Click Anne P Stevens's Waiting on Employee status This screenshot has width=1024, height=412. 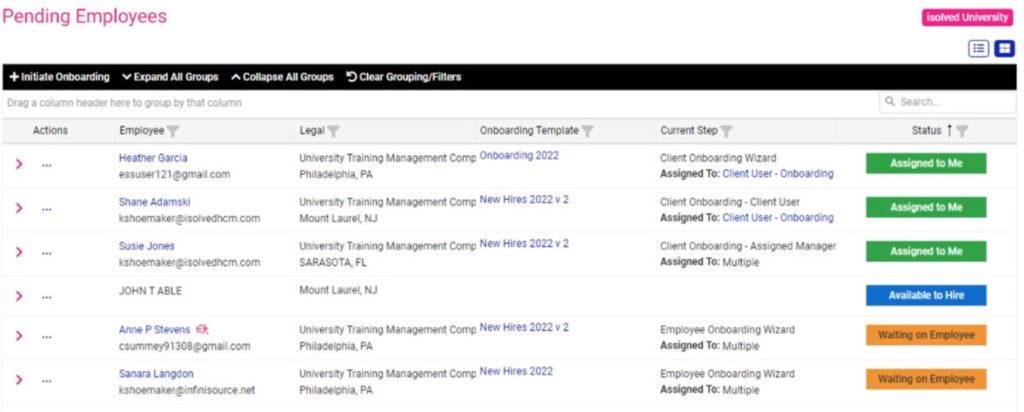926,335
